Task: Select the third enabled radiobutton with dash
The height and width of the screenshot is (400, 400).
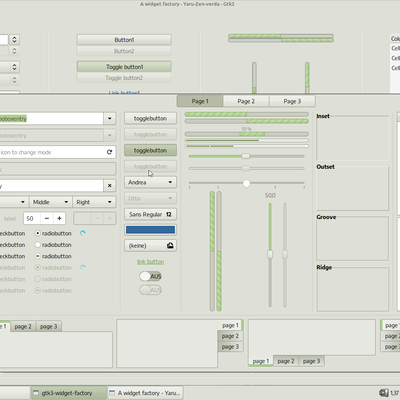Action: point(38,256)
